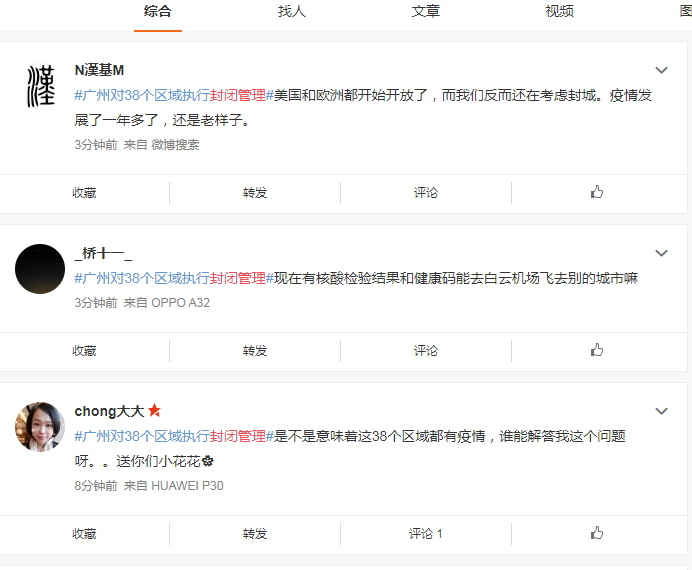Open _桥十一_ dark circular avatar

(x=40, y=269)
